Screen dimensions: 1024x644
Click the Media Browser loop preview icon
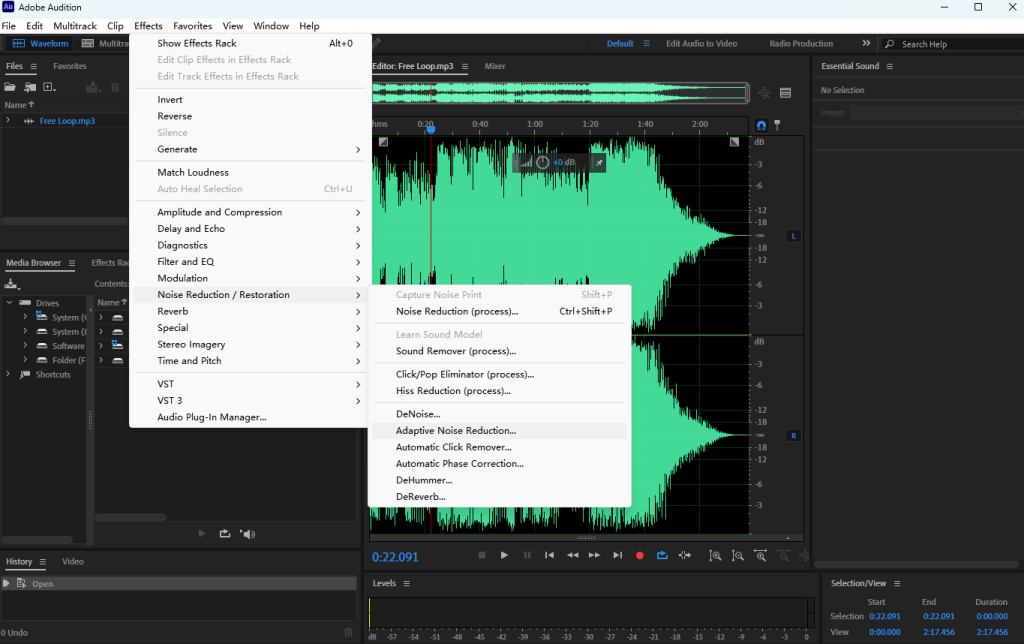225,534
